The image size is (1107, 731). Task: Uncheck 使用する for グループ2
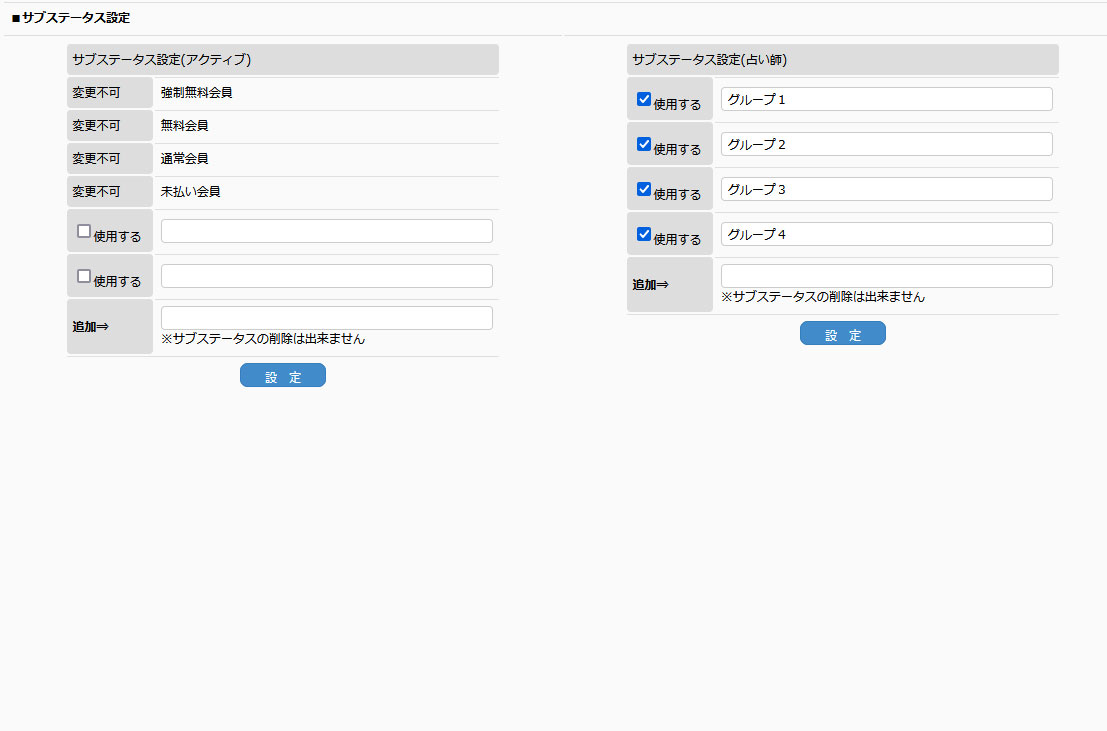[644, 144]
